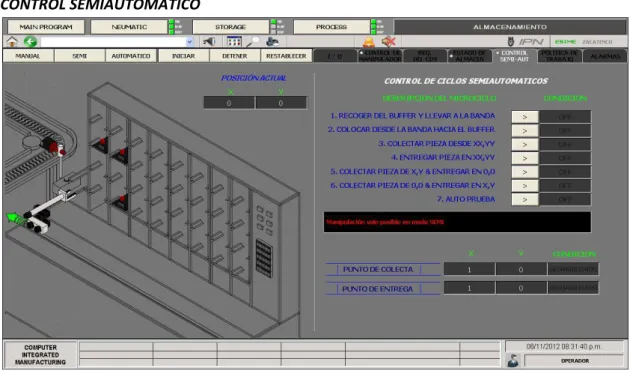Click the printer icon in the toolbar

[273, 41]
